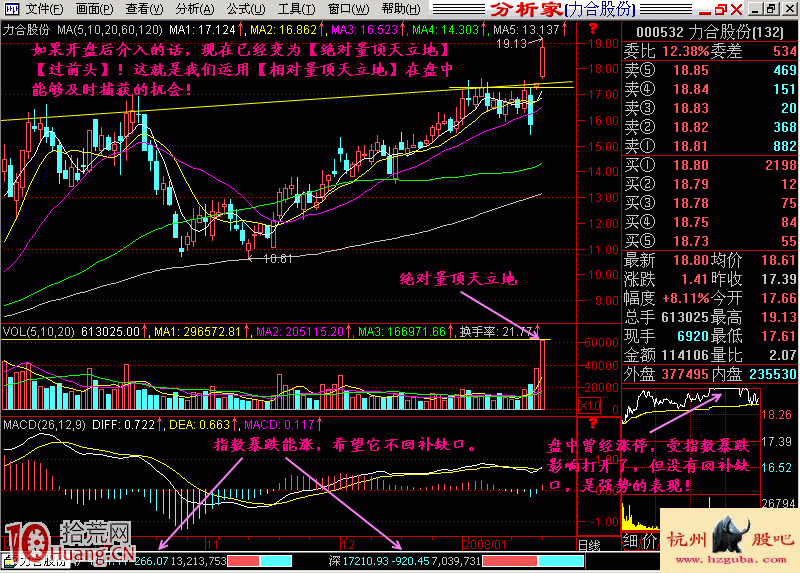Click the 量比 2.07 value
The image size is (800, 573).
click(x=783, y=355)
